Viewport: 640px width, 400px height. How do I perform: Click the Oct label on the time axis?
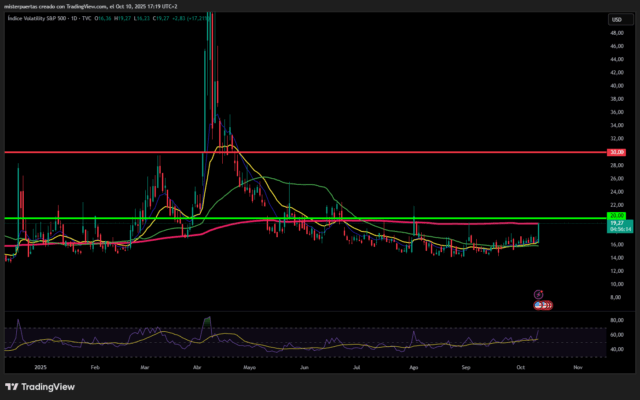pyautogui.click(x=520, y=367)
